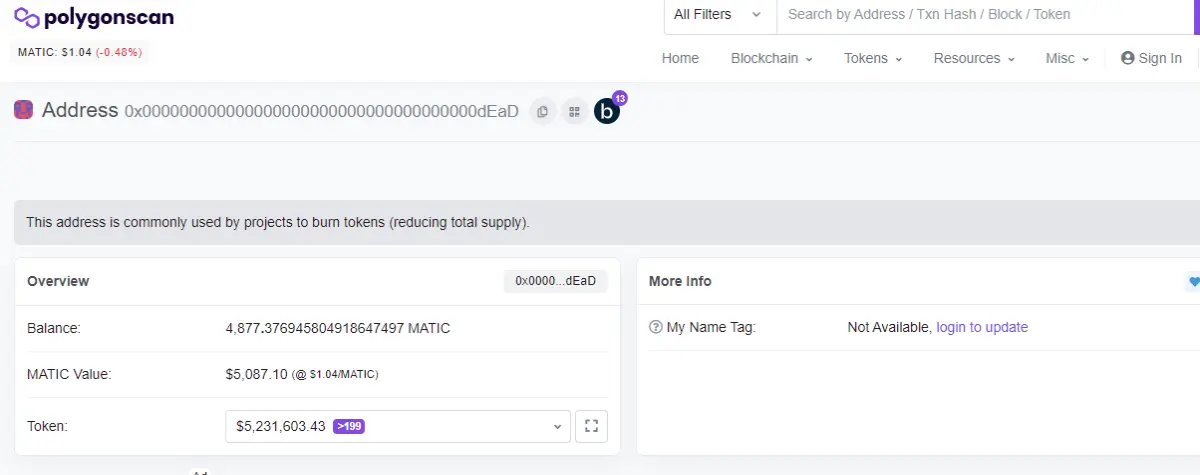Expand the Token $5,231,603.43 dropdown
The width and height of the screenshot is (1200, 475).
tap(398, 426)
